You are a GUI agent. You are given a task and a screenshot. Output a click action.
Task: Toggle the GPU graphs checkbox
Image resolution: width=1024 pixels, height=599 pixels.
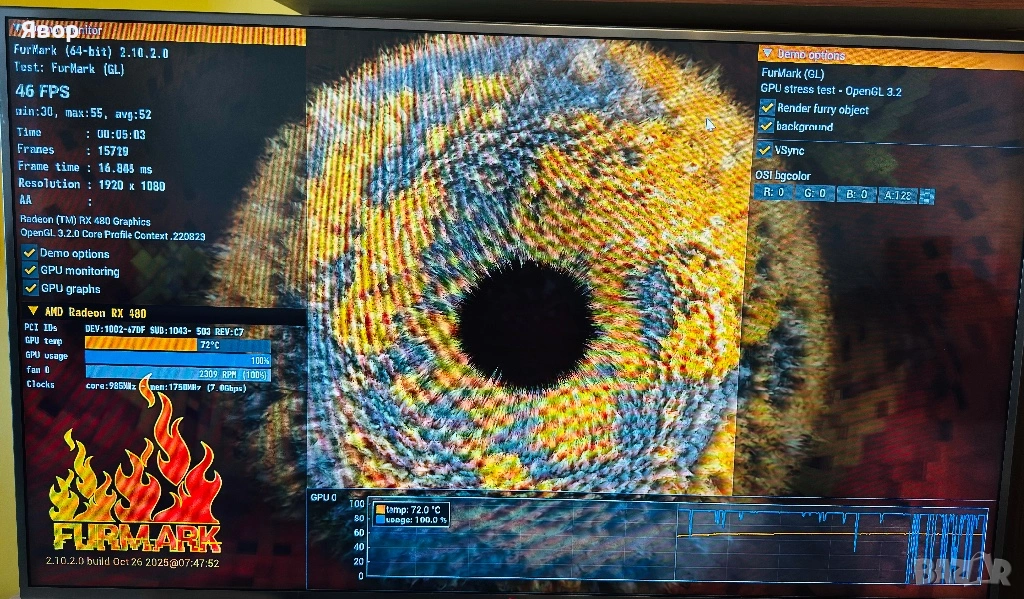tap(30, 289)
